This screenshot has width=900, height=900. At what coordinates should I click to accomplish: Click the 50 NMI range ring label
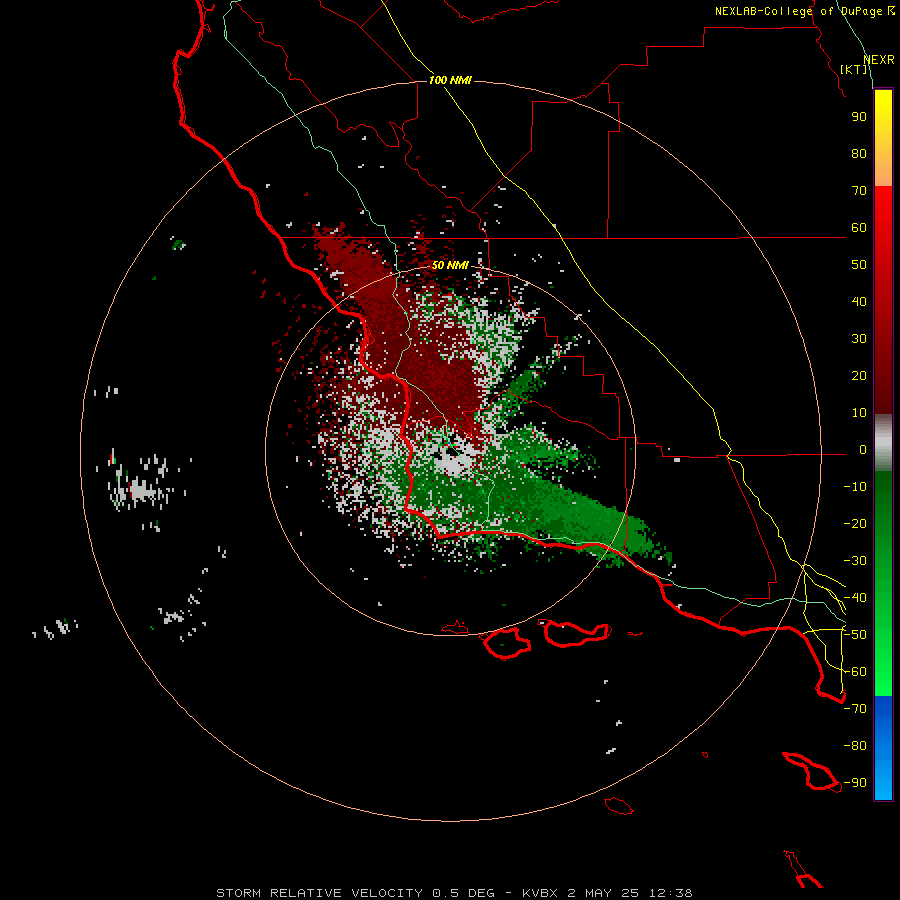coord(450,265)
